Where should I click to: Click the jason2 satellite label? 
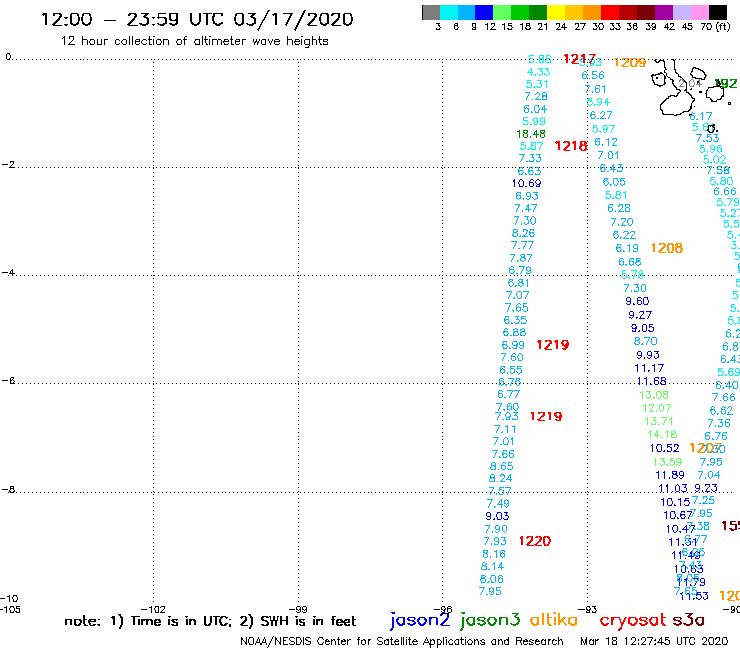tap(420, 620)
